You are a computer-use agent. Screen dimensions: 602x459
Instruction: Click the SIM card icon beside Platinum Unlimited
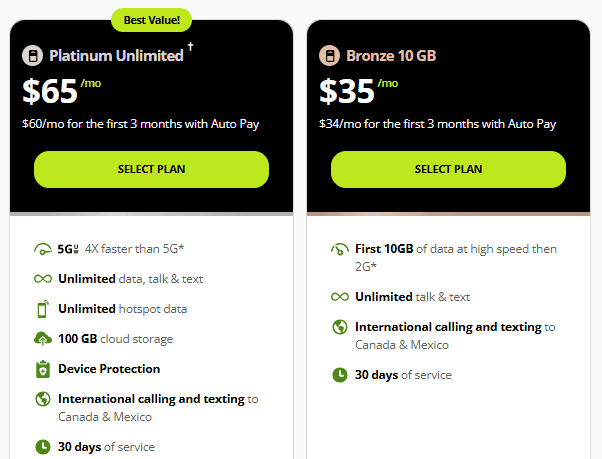click(x=32, y=56)
